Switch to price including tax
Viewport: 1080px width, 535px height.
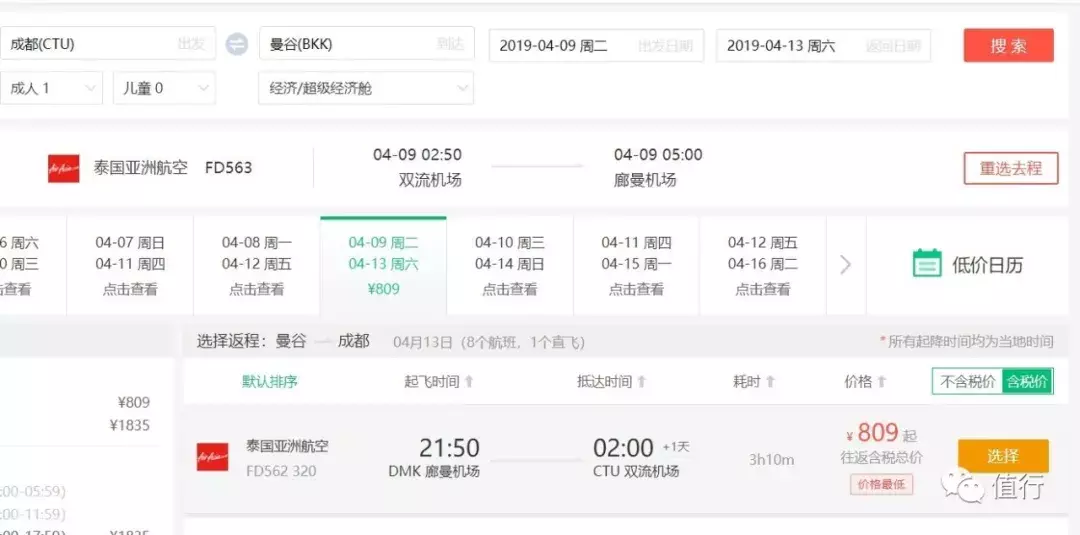1027,381
